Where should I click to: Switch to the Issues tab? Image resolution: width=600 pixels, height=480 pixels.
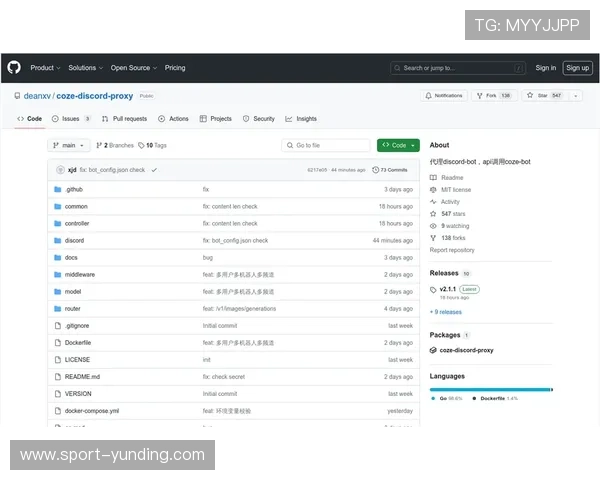[x=70, y=118]
